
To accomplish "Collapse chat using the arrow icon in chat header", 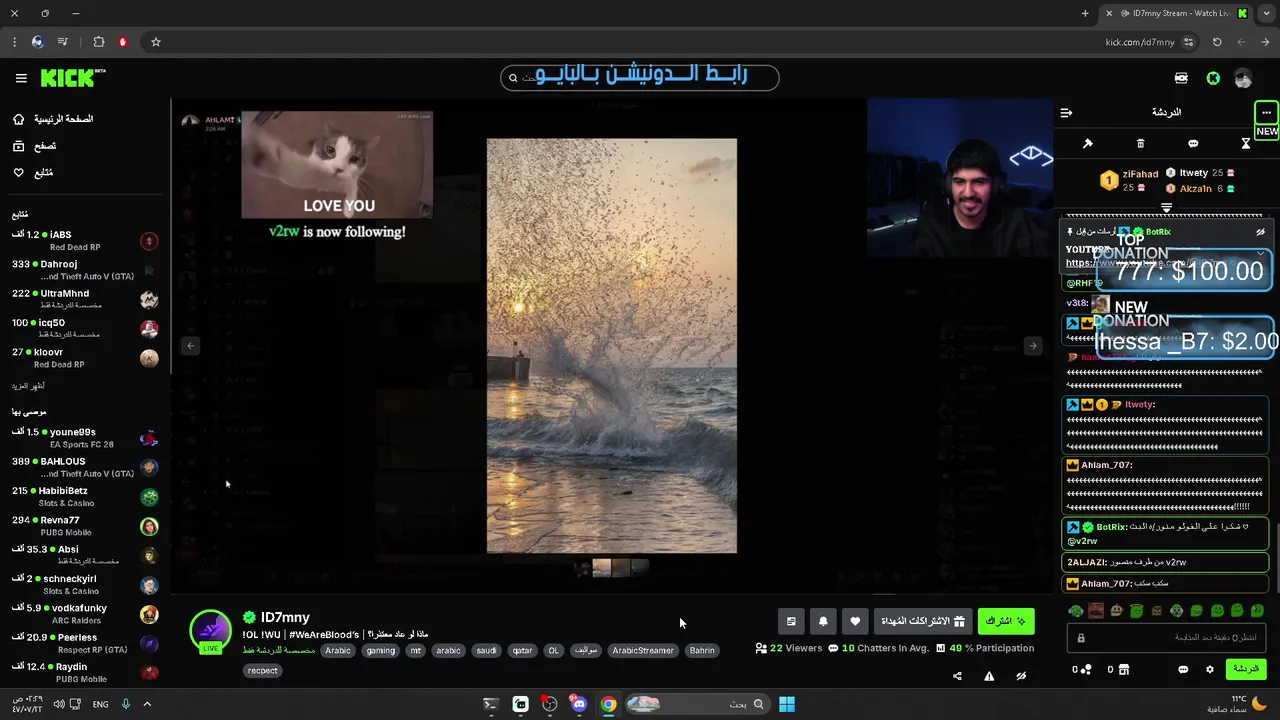I will tap(1066, 113).
